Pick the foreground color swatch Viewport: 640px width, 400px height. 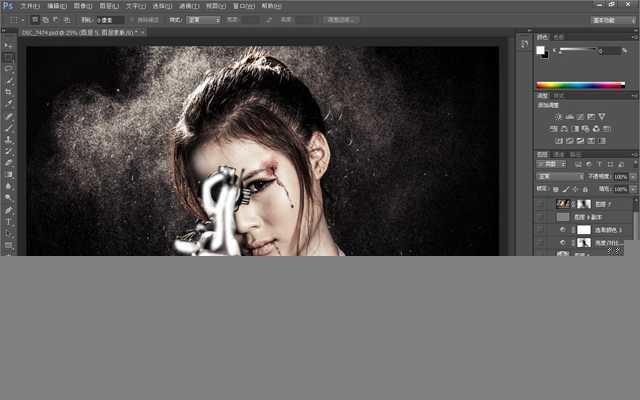tap(540, 50)
